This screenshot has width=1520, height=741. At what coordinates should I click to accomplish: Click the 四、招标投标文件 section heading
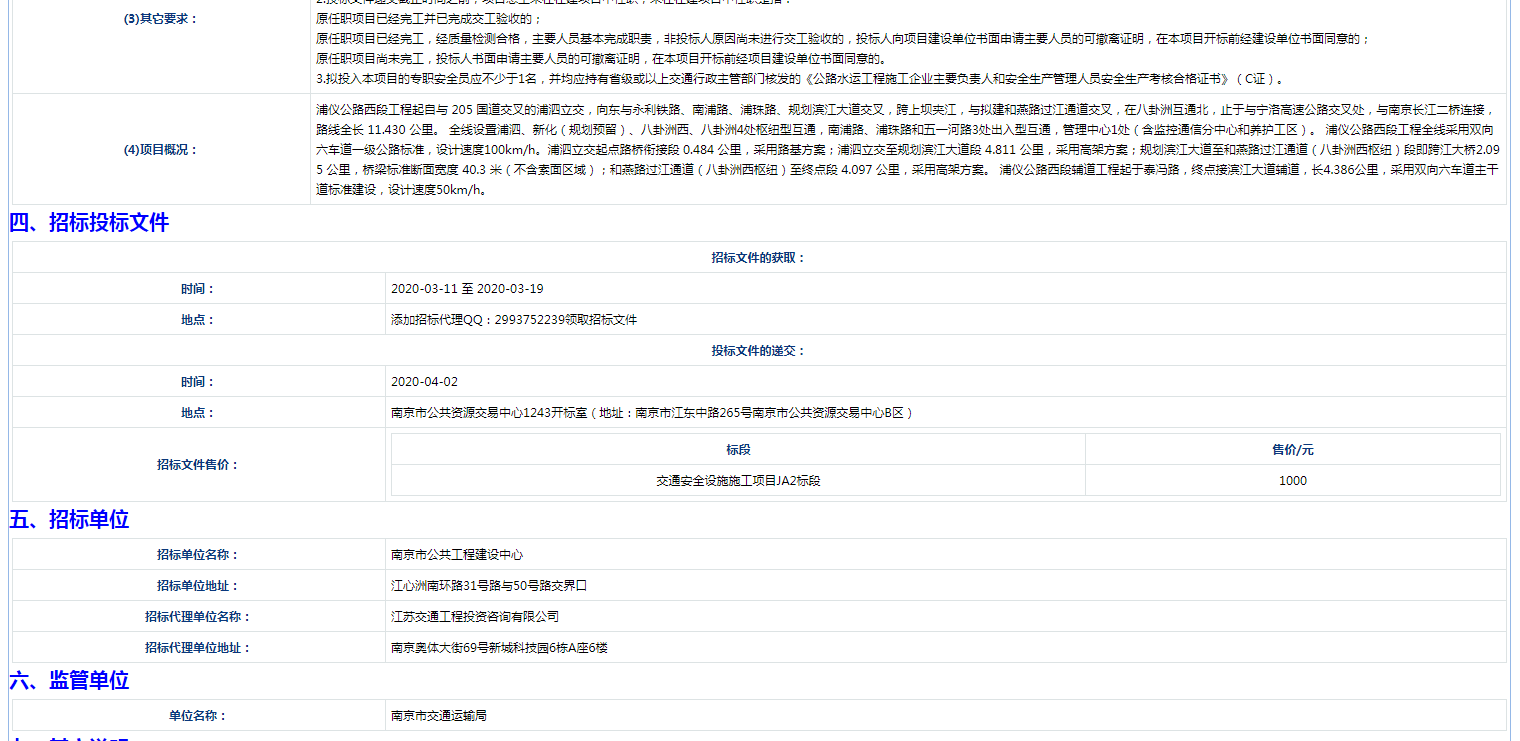pos(89,223)
